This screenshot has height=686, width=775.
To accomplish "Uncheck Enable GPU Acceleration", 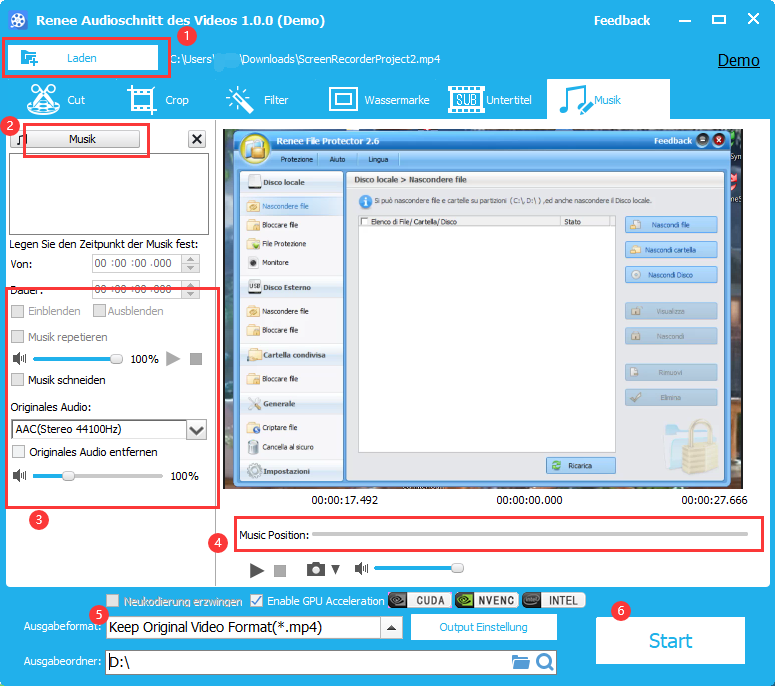I will (257, 600).
